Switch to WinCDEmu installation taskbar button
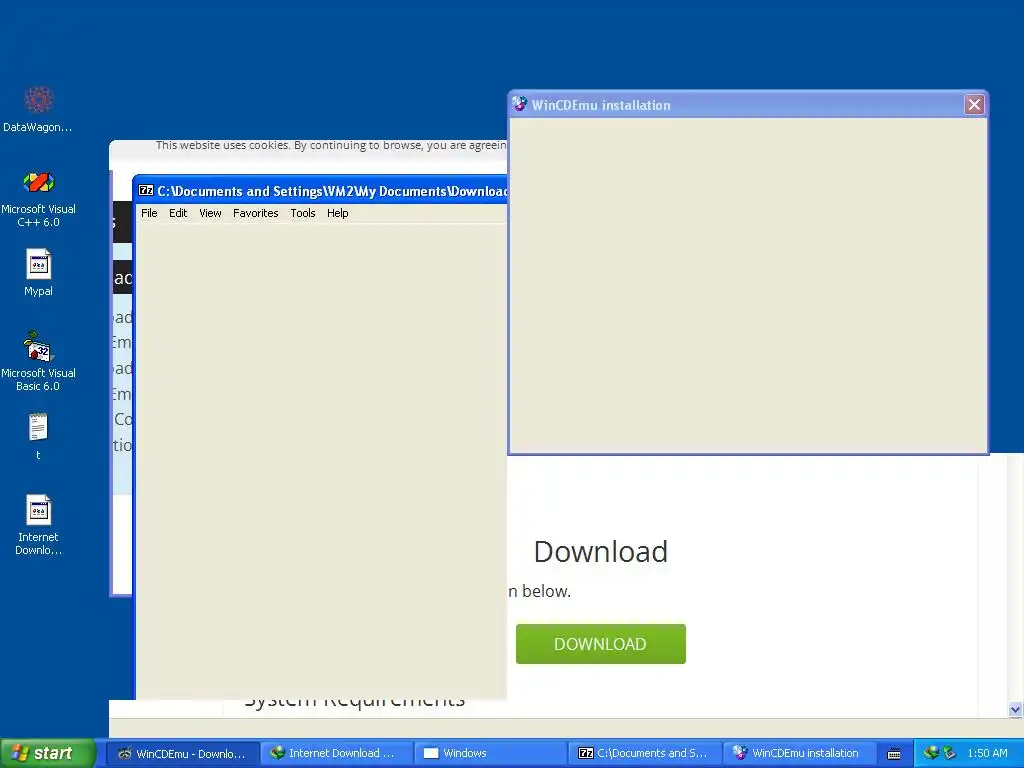This screenshot has width=1024, height=768. pos(799,753)
